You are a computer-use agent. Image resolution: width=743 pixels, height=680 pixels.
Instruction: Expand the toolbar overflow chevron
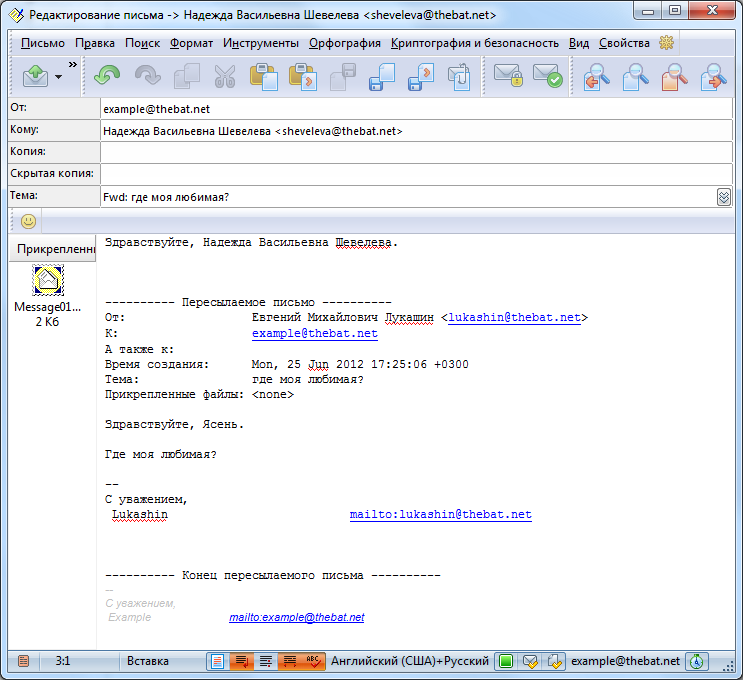pos(72,64)
